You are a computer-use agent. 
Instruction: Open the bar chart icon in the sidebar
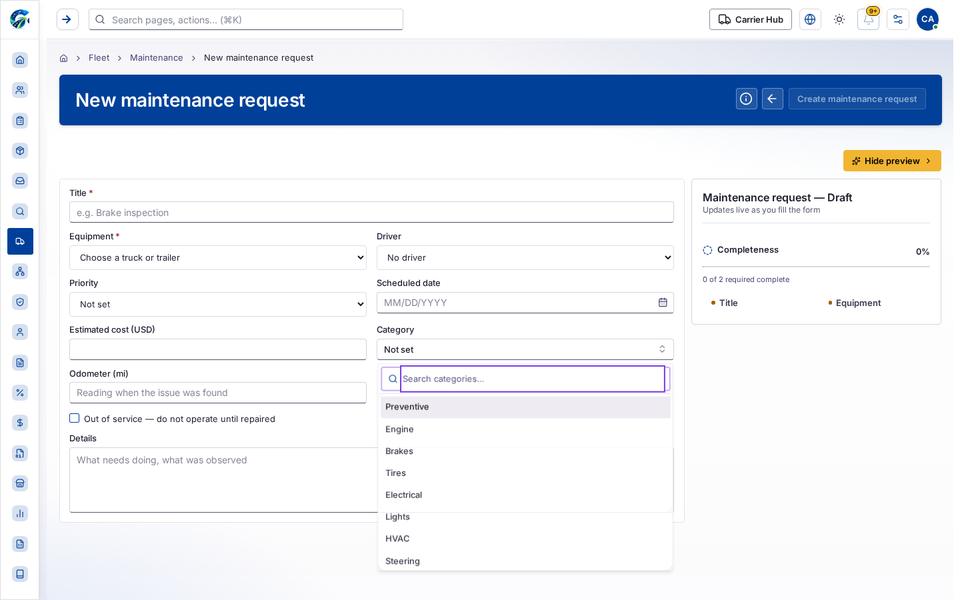tap(20, 513)
